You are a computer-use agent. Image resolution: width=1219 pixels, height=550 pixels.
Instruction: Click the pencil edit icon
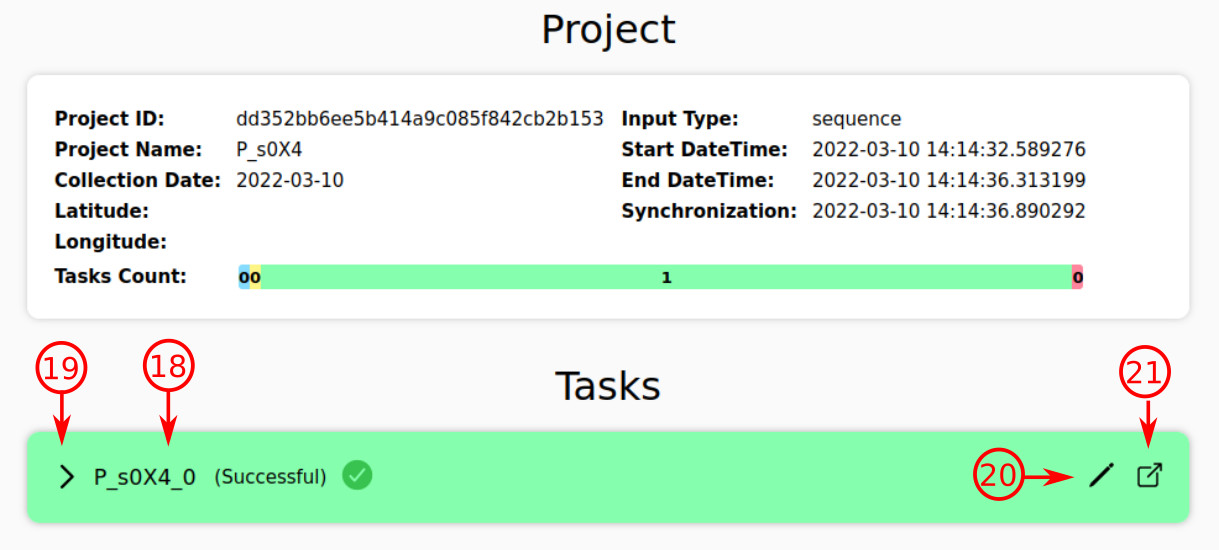(x=1101, y=477)
